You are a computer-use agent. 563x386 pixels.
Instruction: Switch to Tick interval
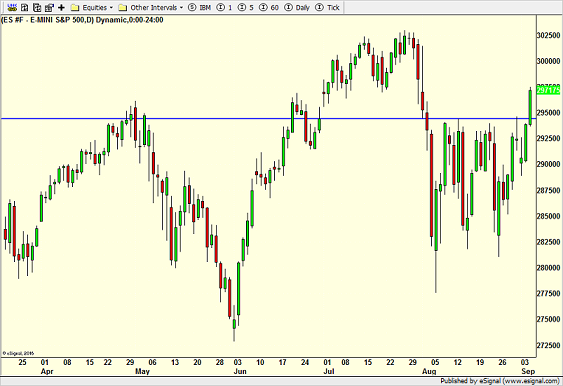point(327,8)
